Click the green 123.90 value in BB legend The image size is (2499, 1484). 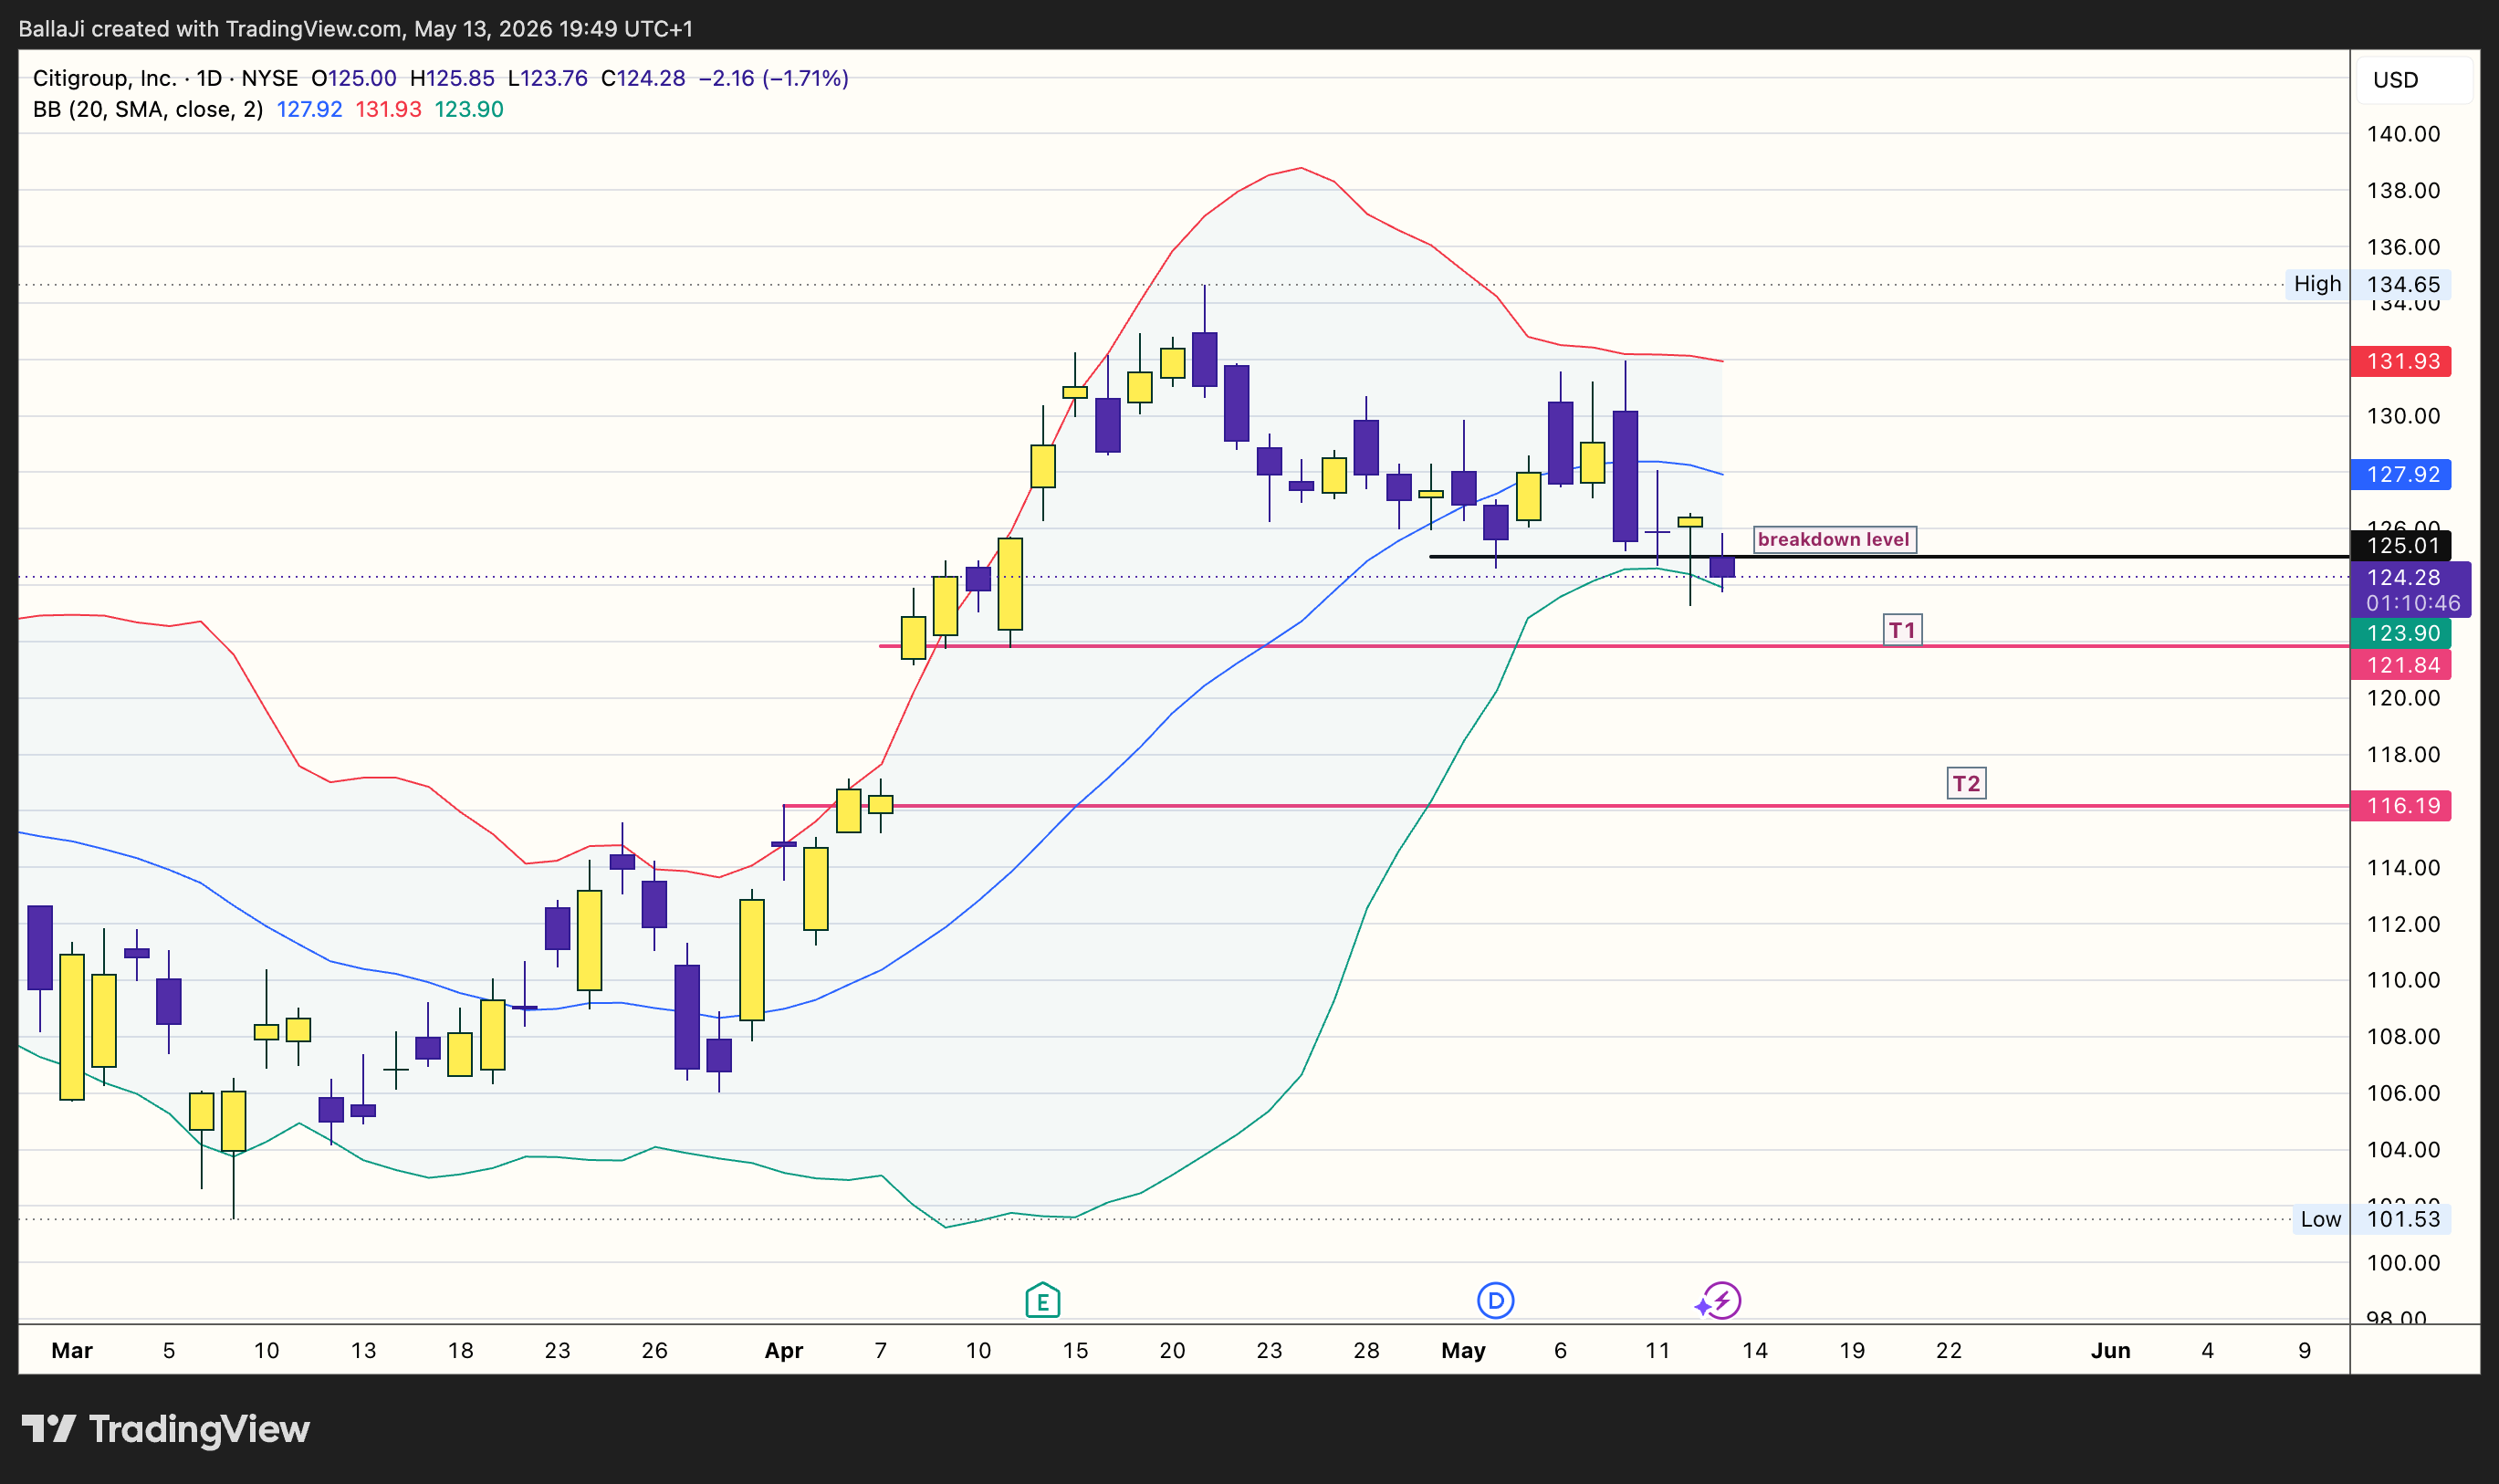468,110
